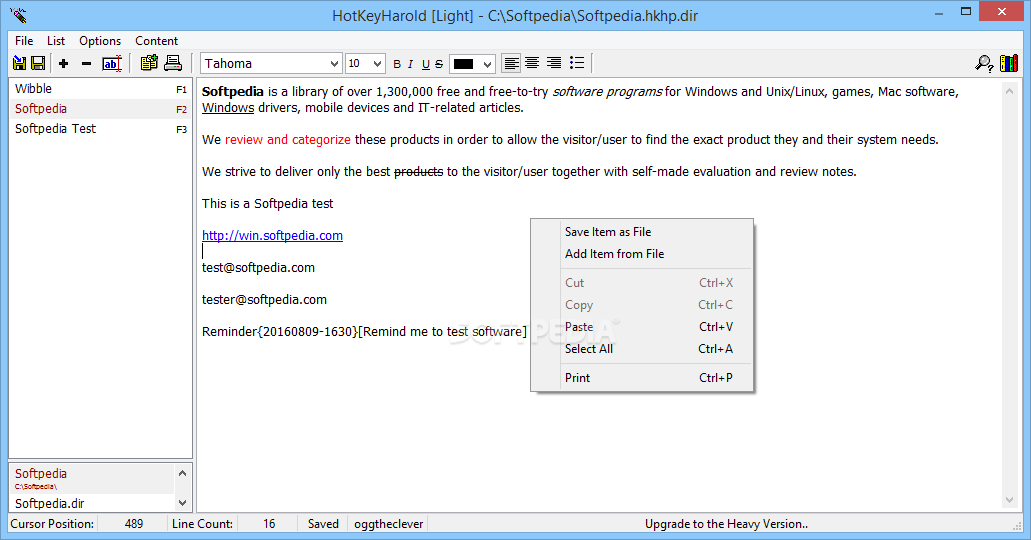Click the black text color swatch
This screenshot has width=1031, height=540.
pyautogui.click(x=464, y=64)
